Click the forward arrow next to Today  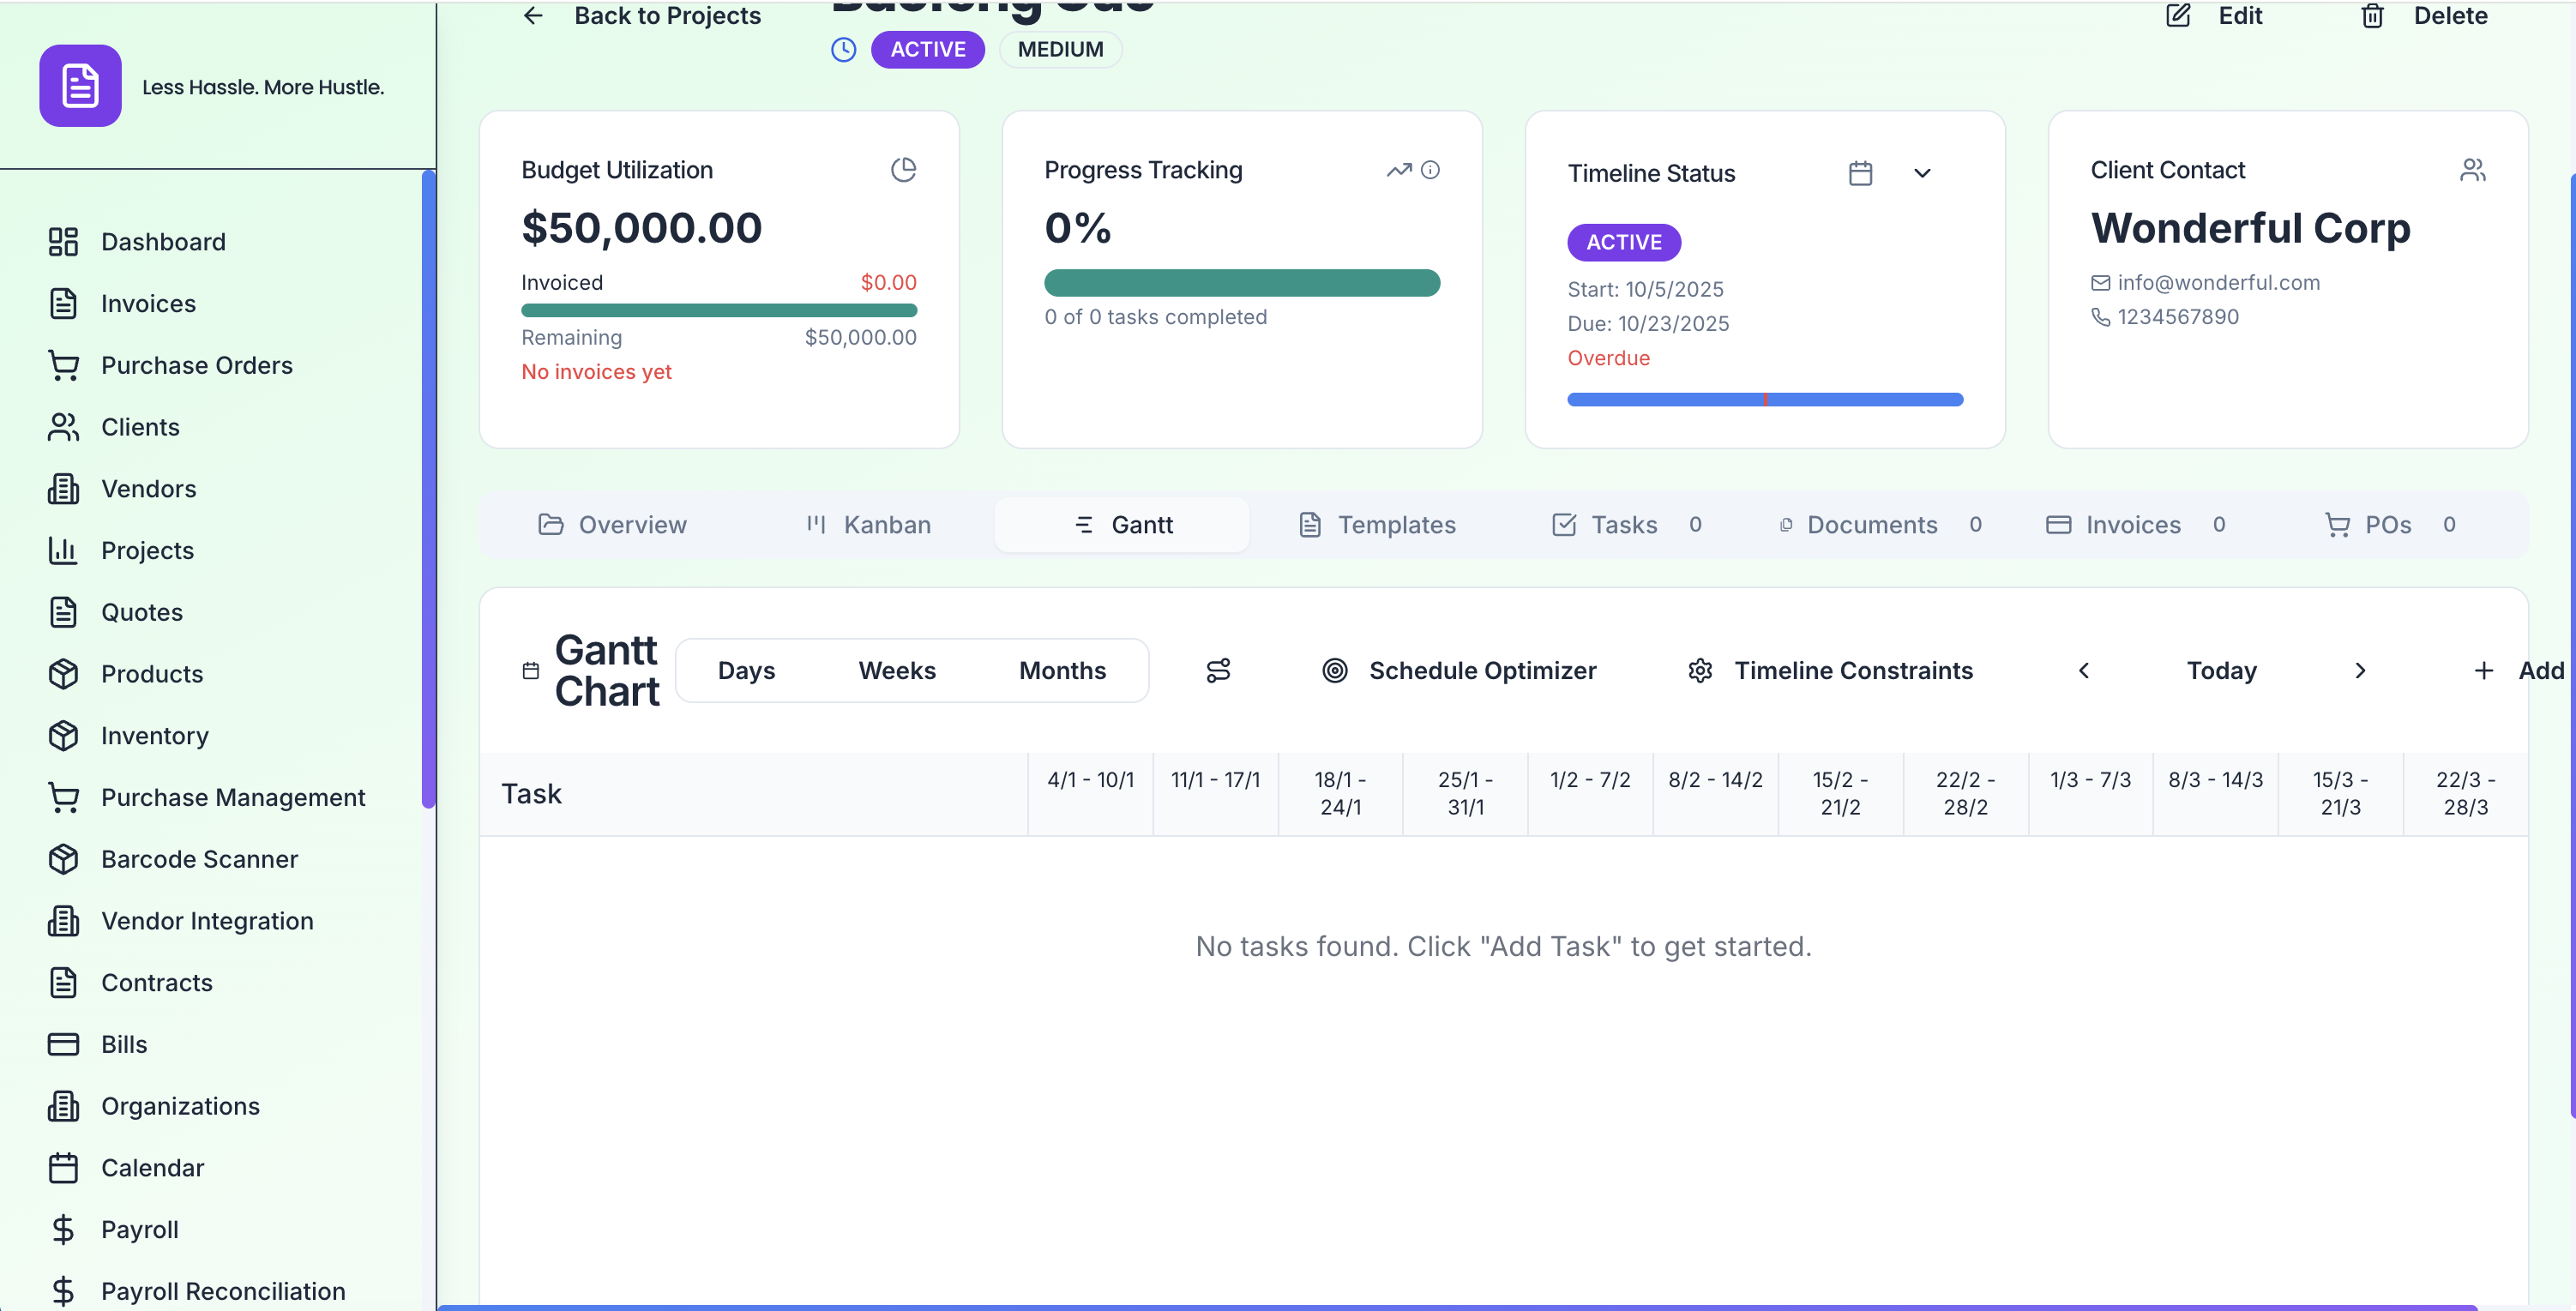(2361, 670)
